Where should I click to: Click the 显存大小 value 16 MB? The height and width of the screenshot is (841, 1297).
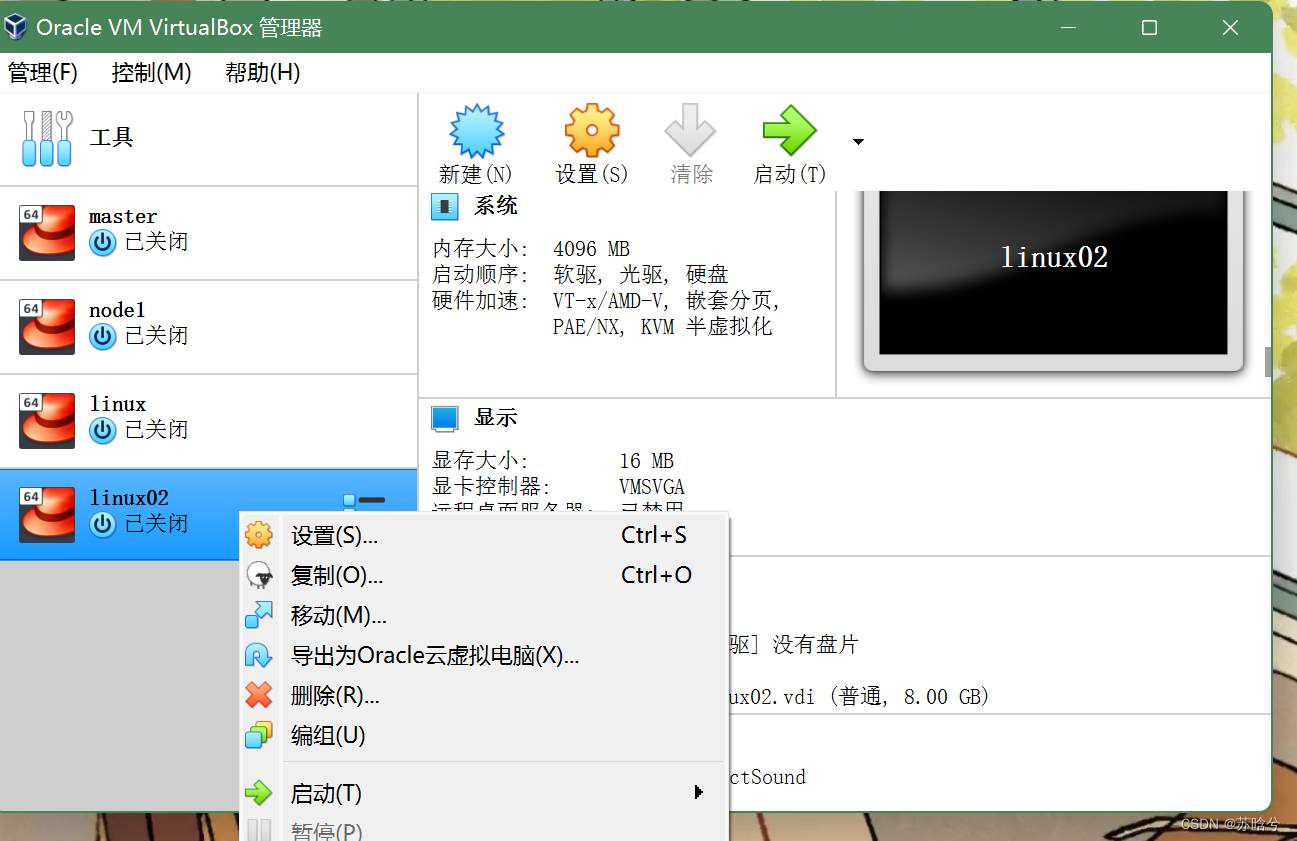pyautogui.click(x=646, y=461)
